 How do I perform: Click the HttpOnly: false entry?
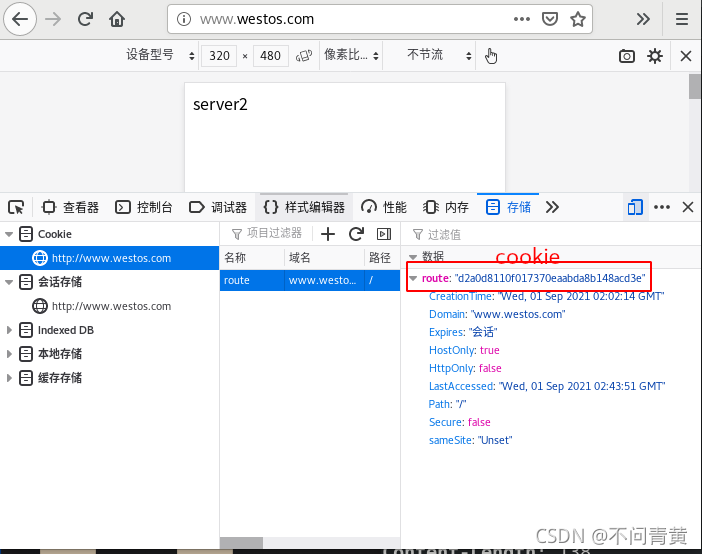coord(465,368)
